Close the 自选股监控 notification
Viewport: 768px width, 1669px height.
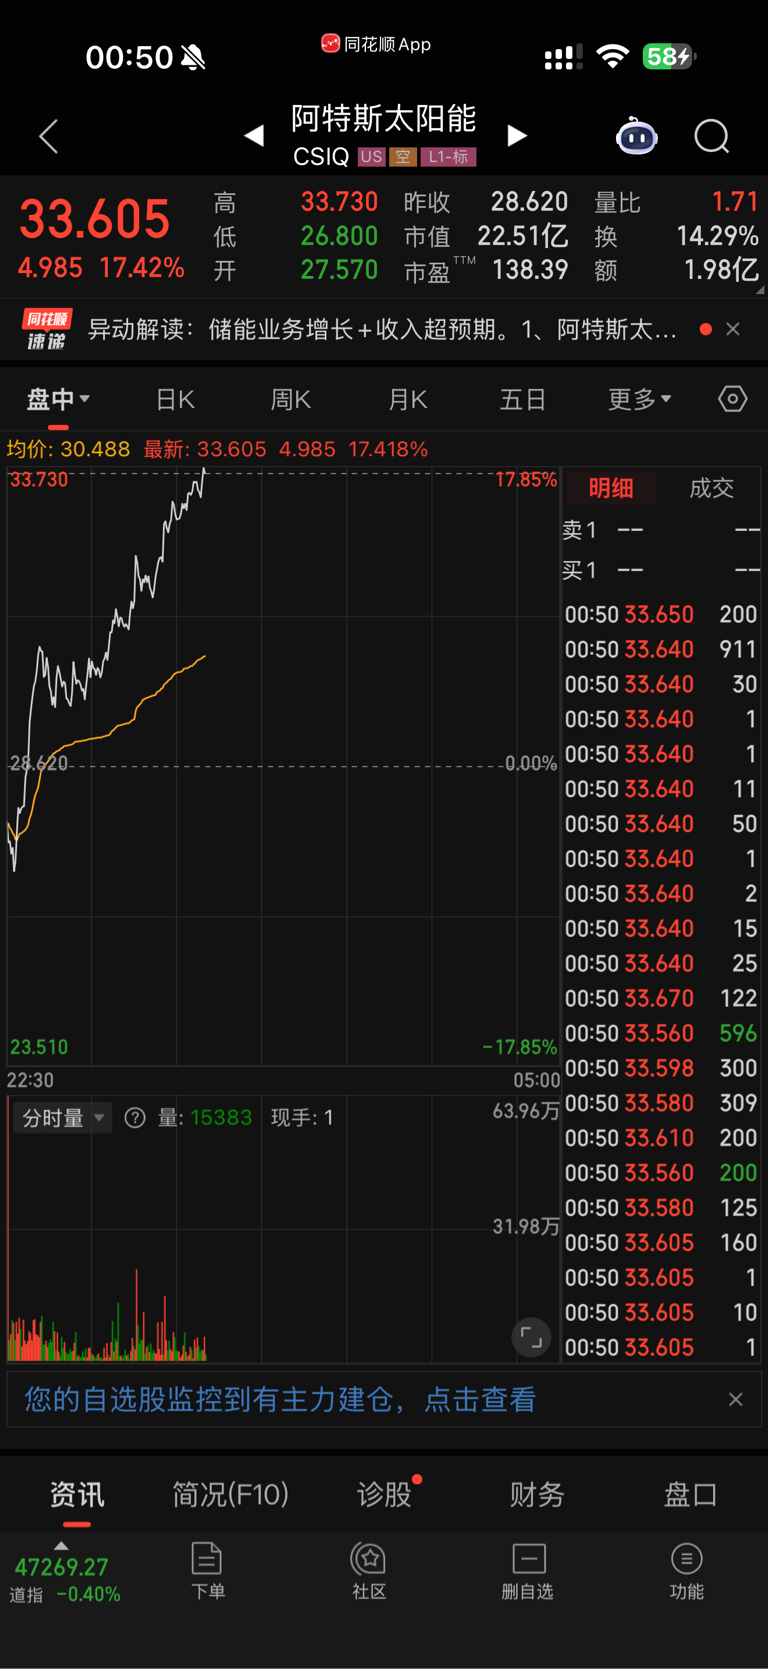click(735, 1400)
